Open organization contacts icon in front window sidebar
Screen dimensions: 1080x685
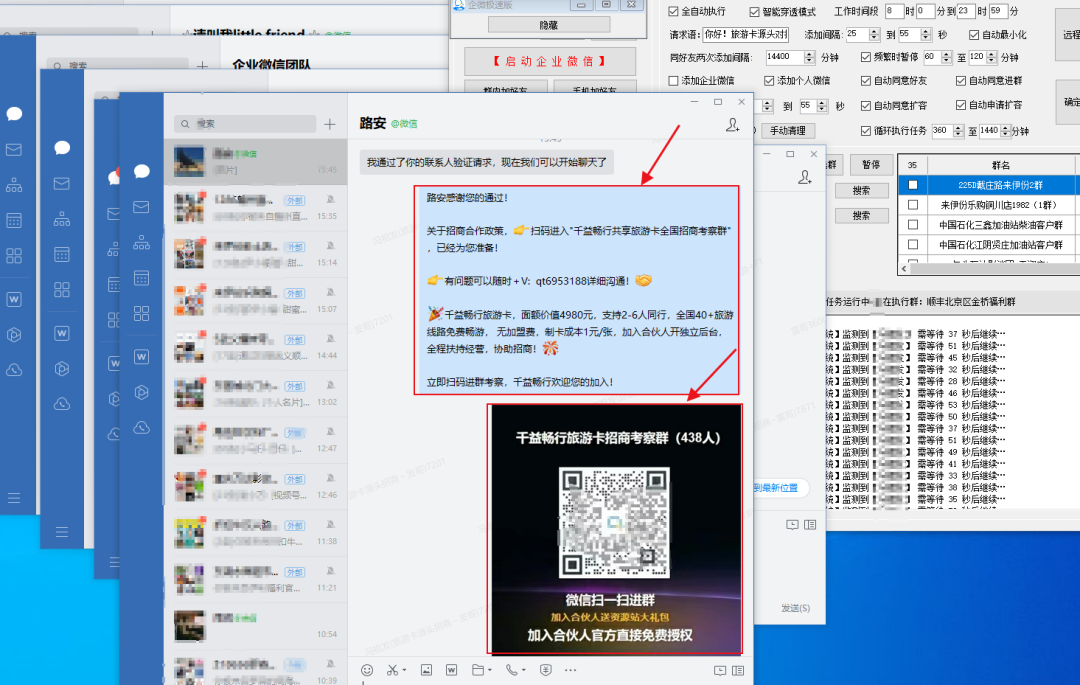point(141,242)
